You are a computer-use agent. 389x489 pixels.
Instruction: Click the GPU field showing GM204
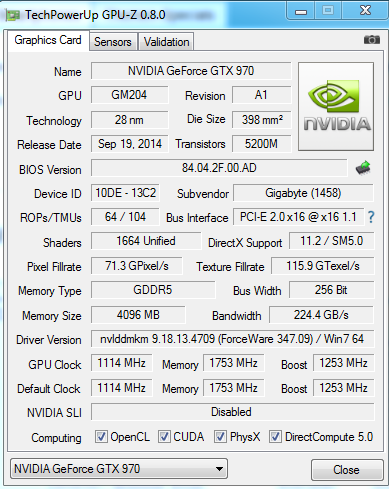129,95
